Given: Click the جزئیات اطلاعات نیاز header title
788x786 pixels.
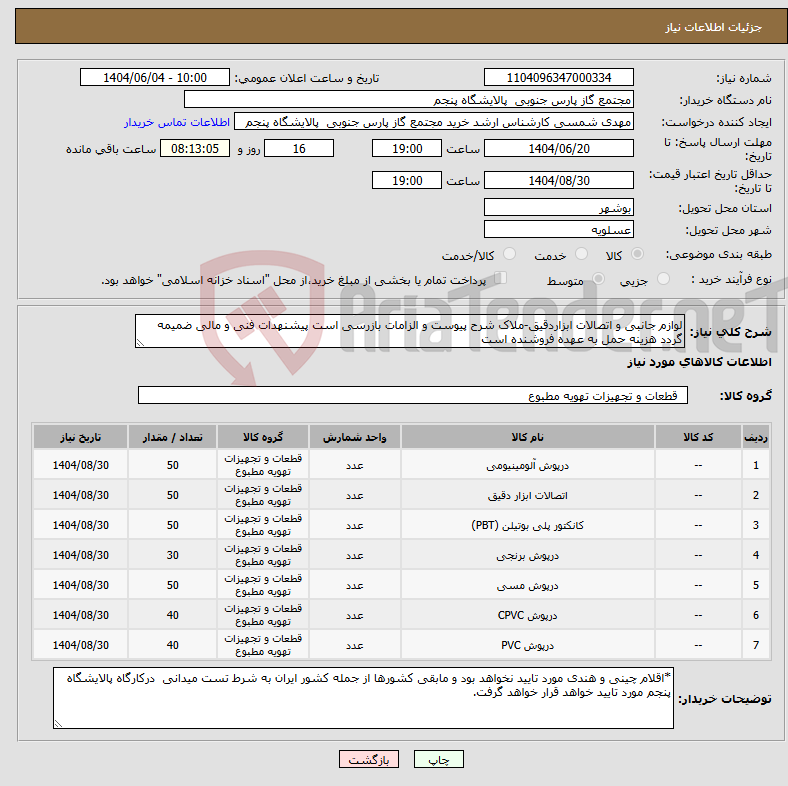Looking at the screenshot, I should tap(714, 27).
